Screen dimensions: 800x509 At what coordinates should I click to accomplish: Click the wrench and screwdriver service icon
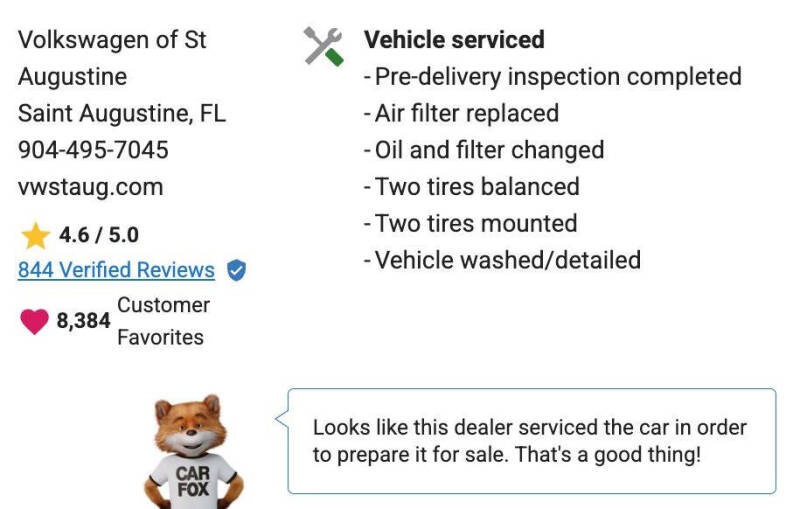point(323,45)
